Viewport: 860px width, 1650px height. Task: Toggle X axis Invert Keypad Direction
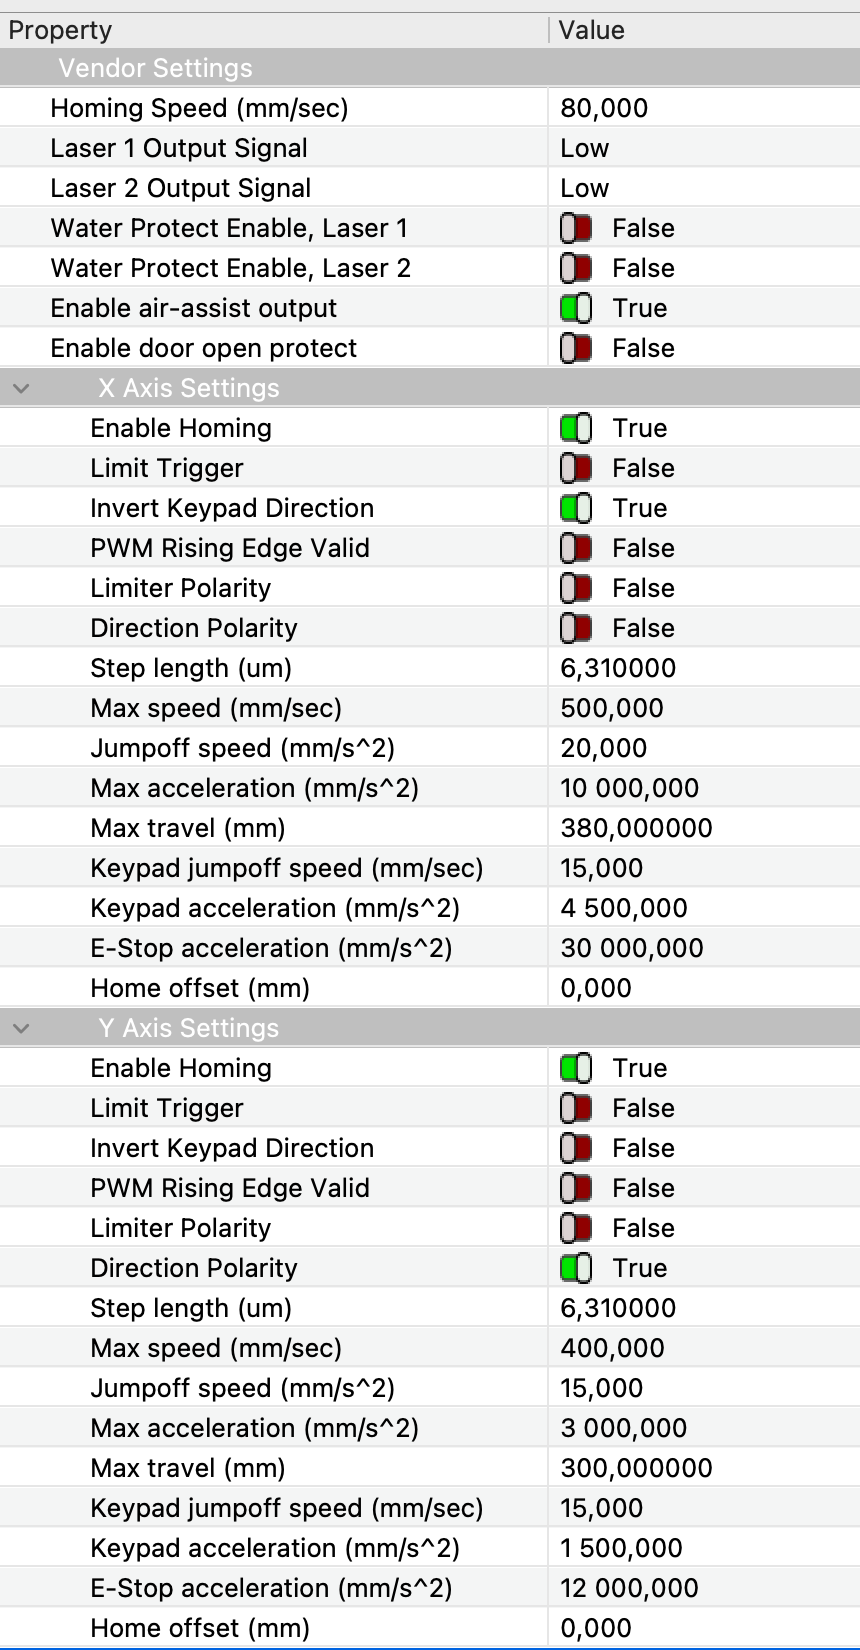(x=576, y=508)
